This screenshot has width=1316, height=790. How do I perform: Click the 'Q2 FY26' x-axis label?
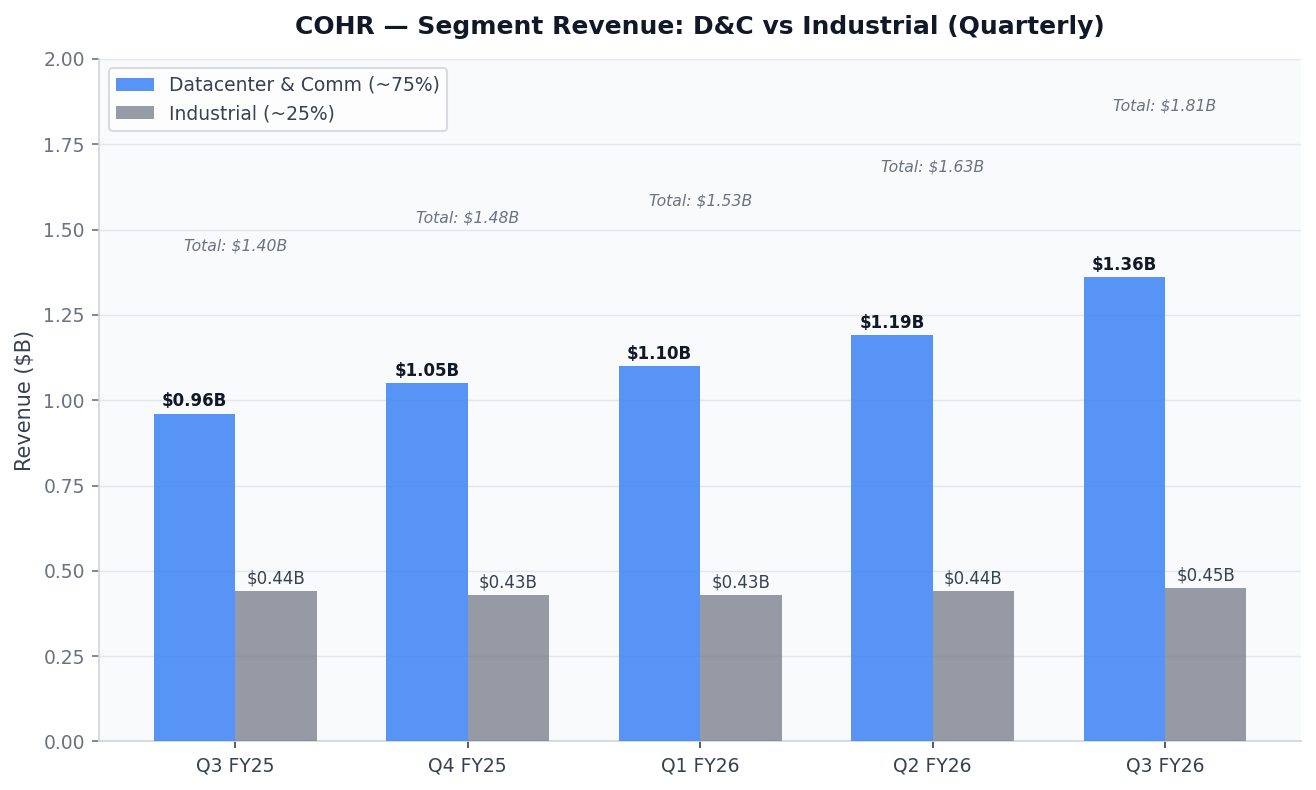pyautogui.click(x=932, y=766)
